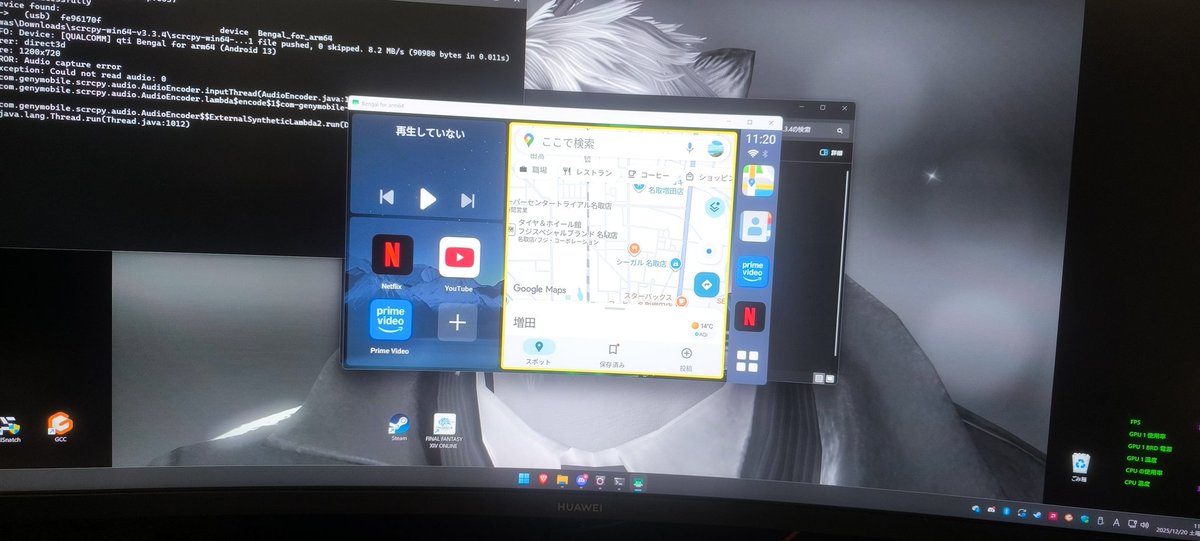Click the Explorer search box behind
The height and width of the screenshot is (541, 1200).
click(814, 130)
